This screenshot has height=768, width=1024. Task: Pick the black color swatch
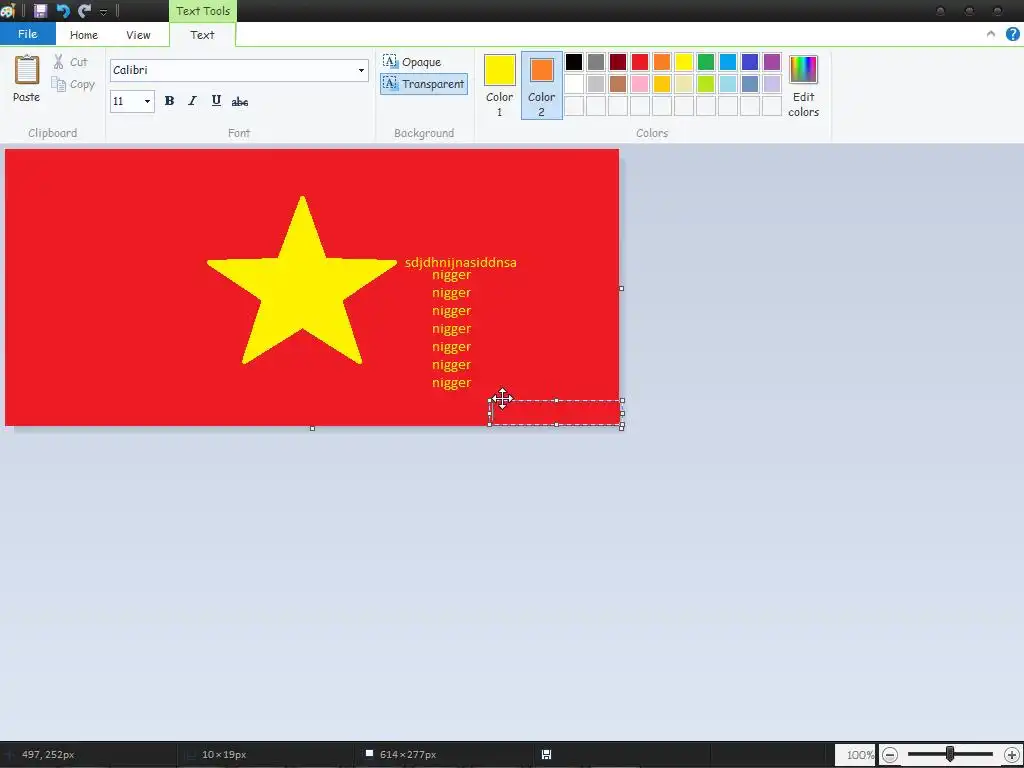coord(574,62)
